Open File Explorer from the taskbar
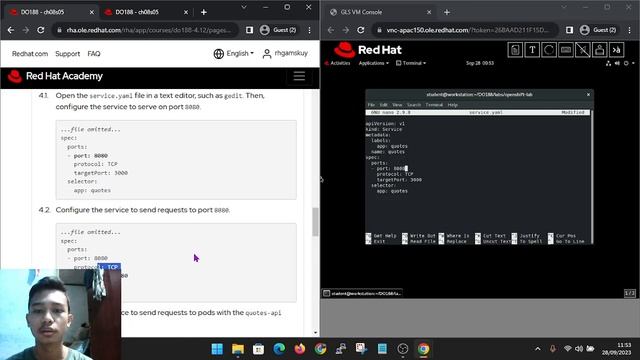This screenshot has width=640, height=360. [238, 349]
